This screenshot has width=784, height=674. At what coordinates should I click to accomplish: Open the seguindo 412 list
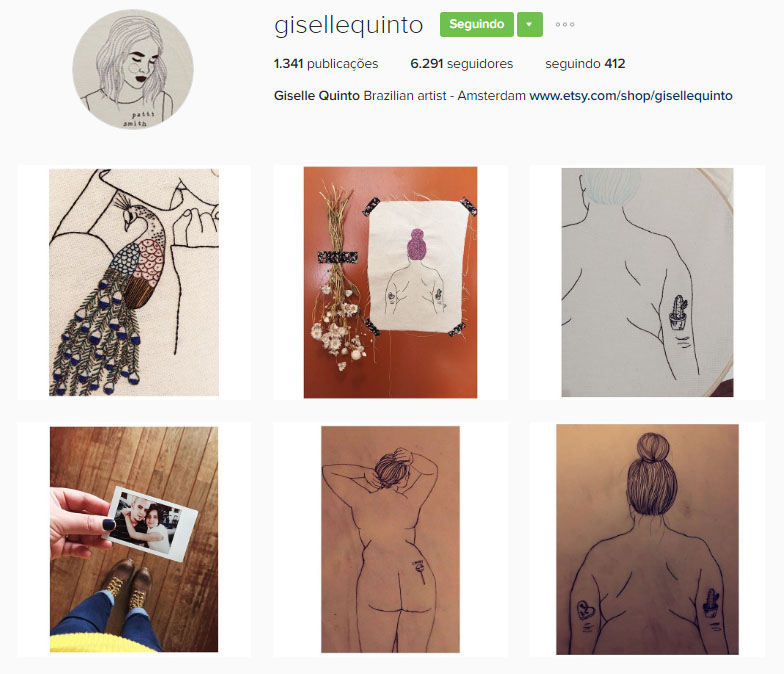tap(585, 64)
